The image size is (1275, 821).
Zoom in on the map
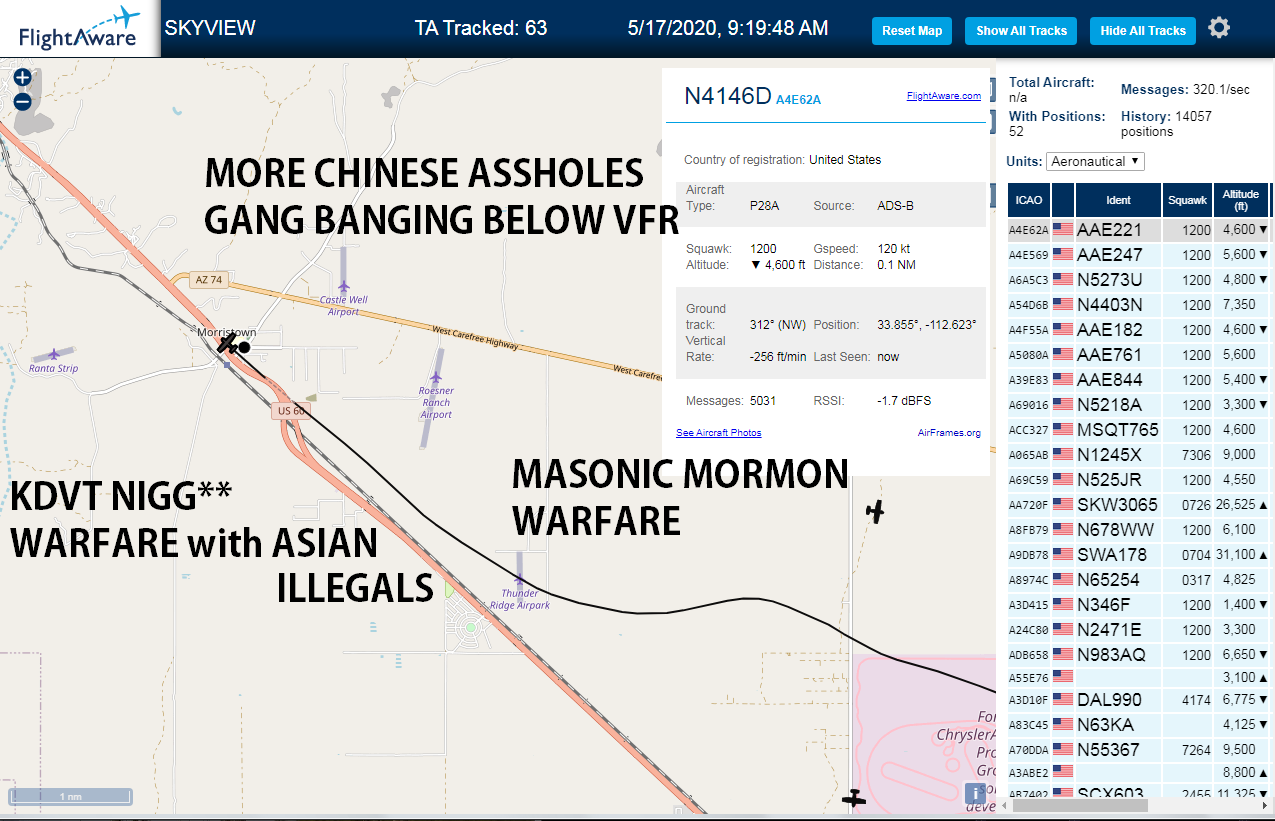pyautogui.click(x=22, y=77)
